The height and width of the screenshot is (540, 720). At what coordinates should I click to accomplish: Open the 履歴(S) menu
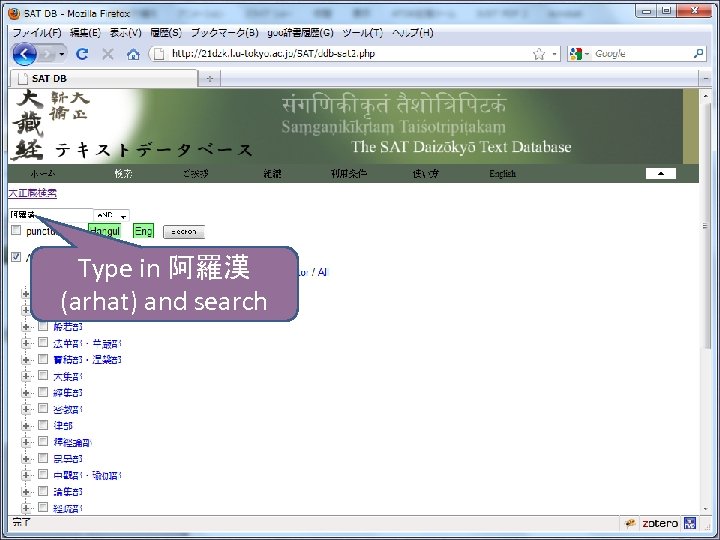click(166, 33)
